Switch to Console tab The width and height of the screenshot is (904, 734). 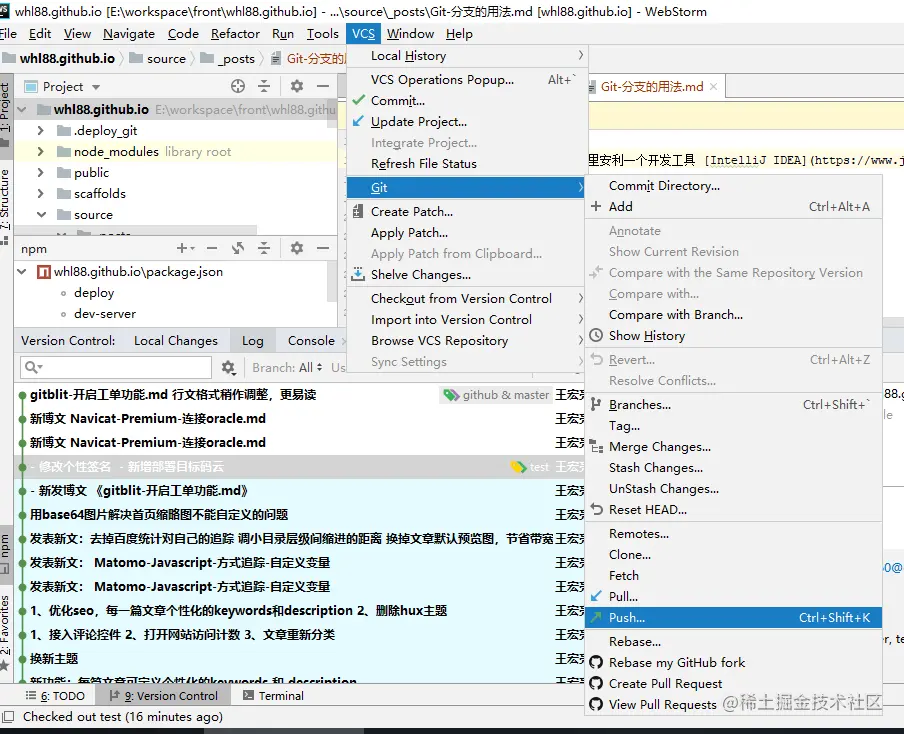311,341
